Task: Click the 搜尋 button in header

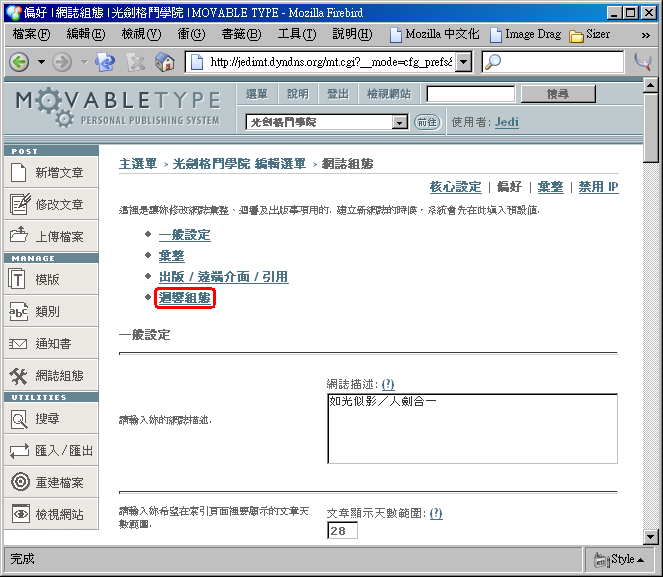Action: (x=558, y=94)
